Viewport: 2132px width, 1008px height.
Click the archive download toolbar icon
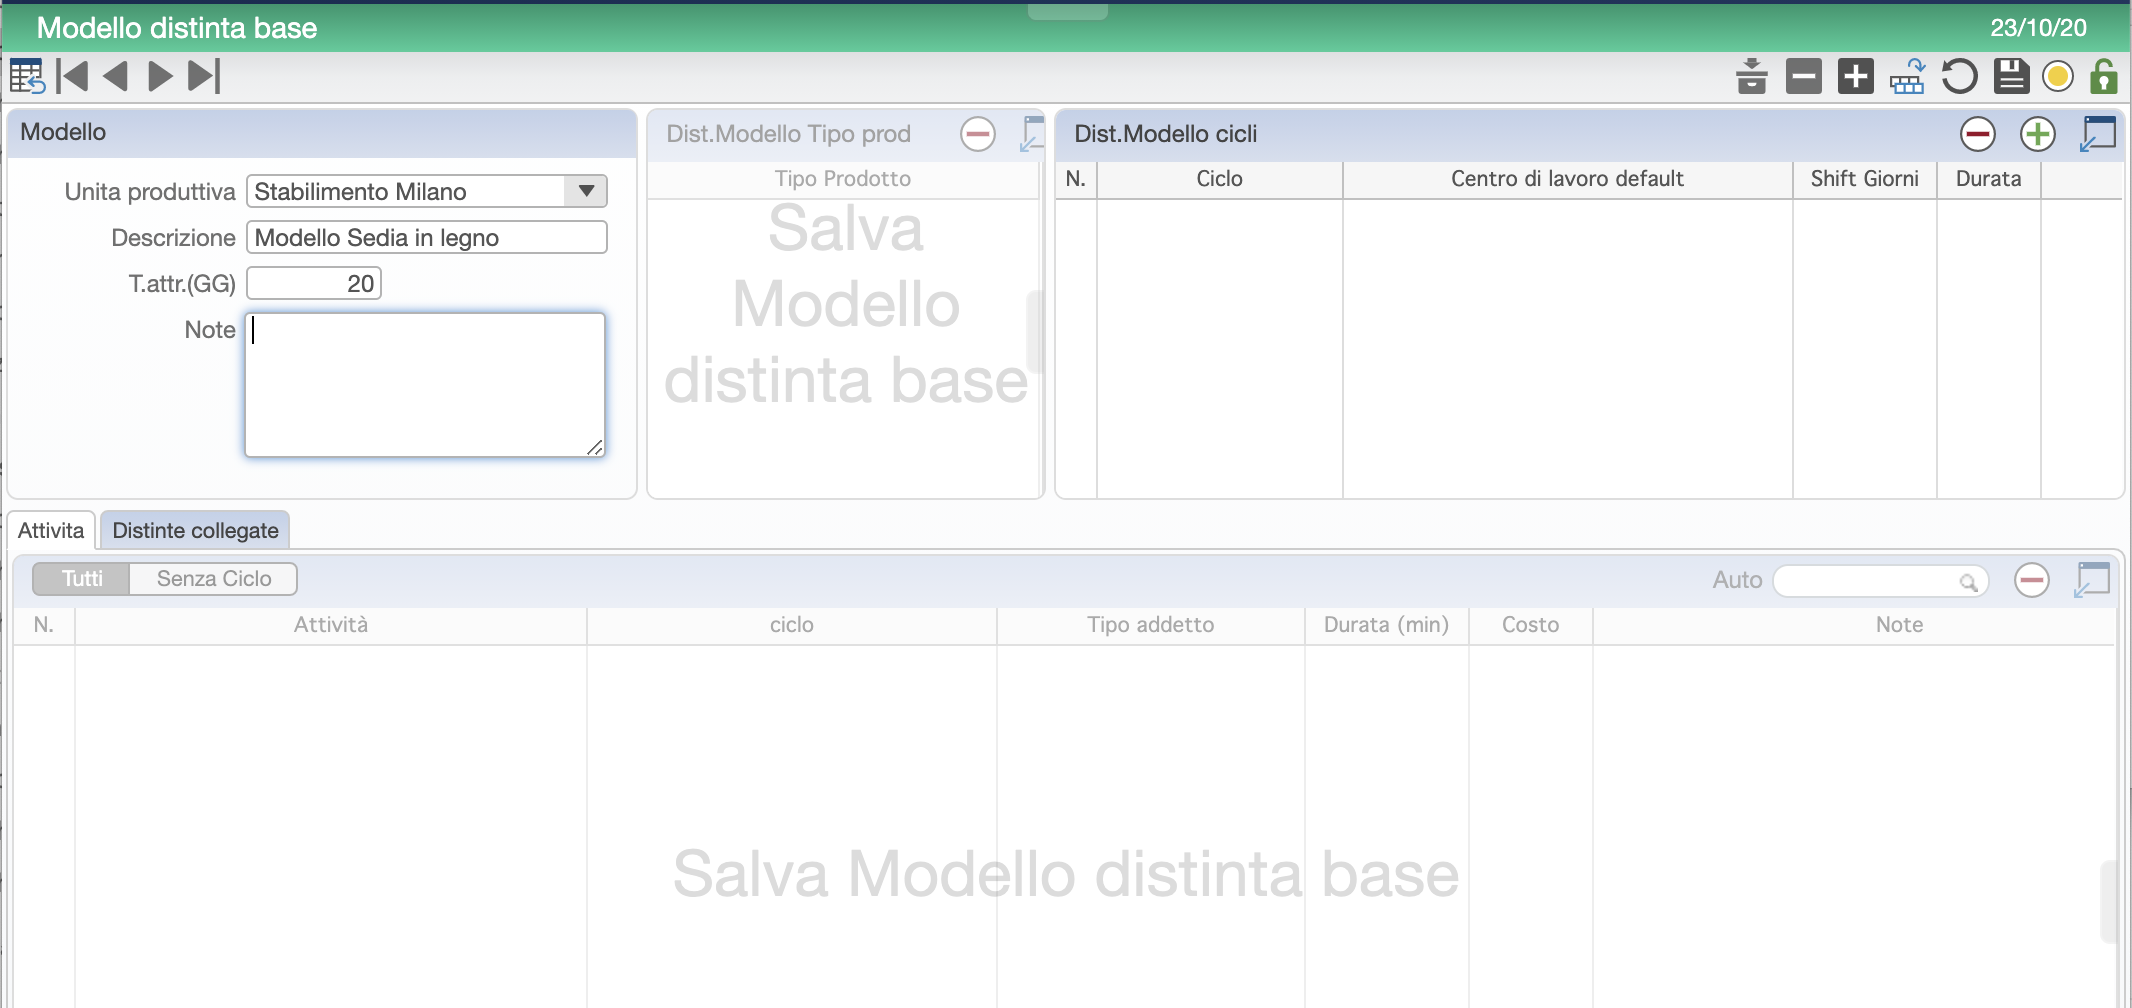pyautogui.click(x=1752, y=76)
